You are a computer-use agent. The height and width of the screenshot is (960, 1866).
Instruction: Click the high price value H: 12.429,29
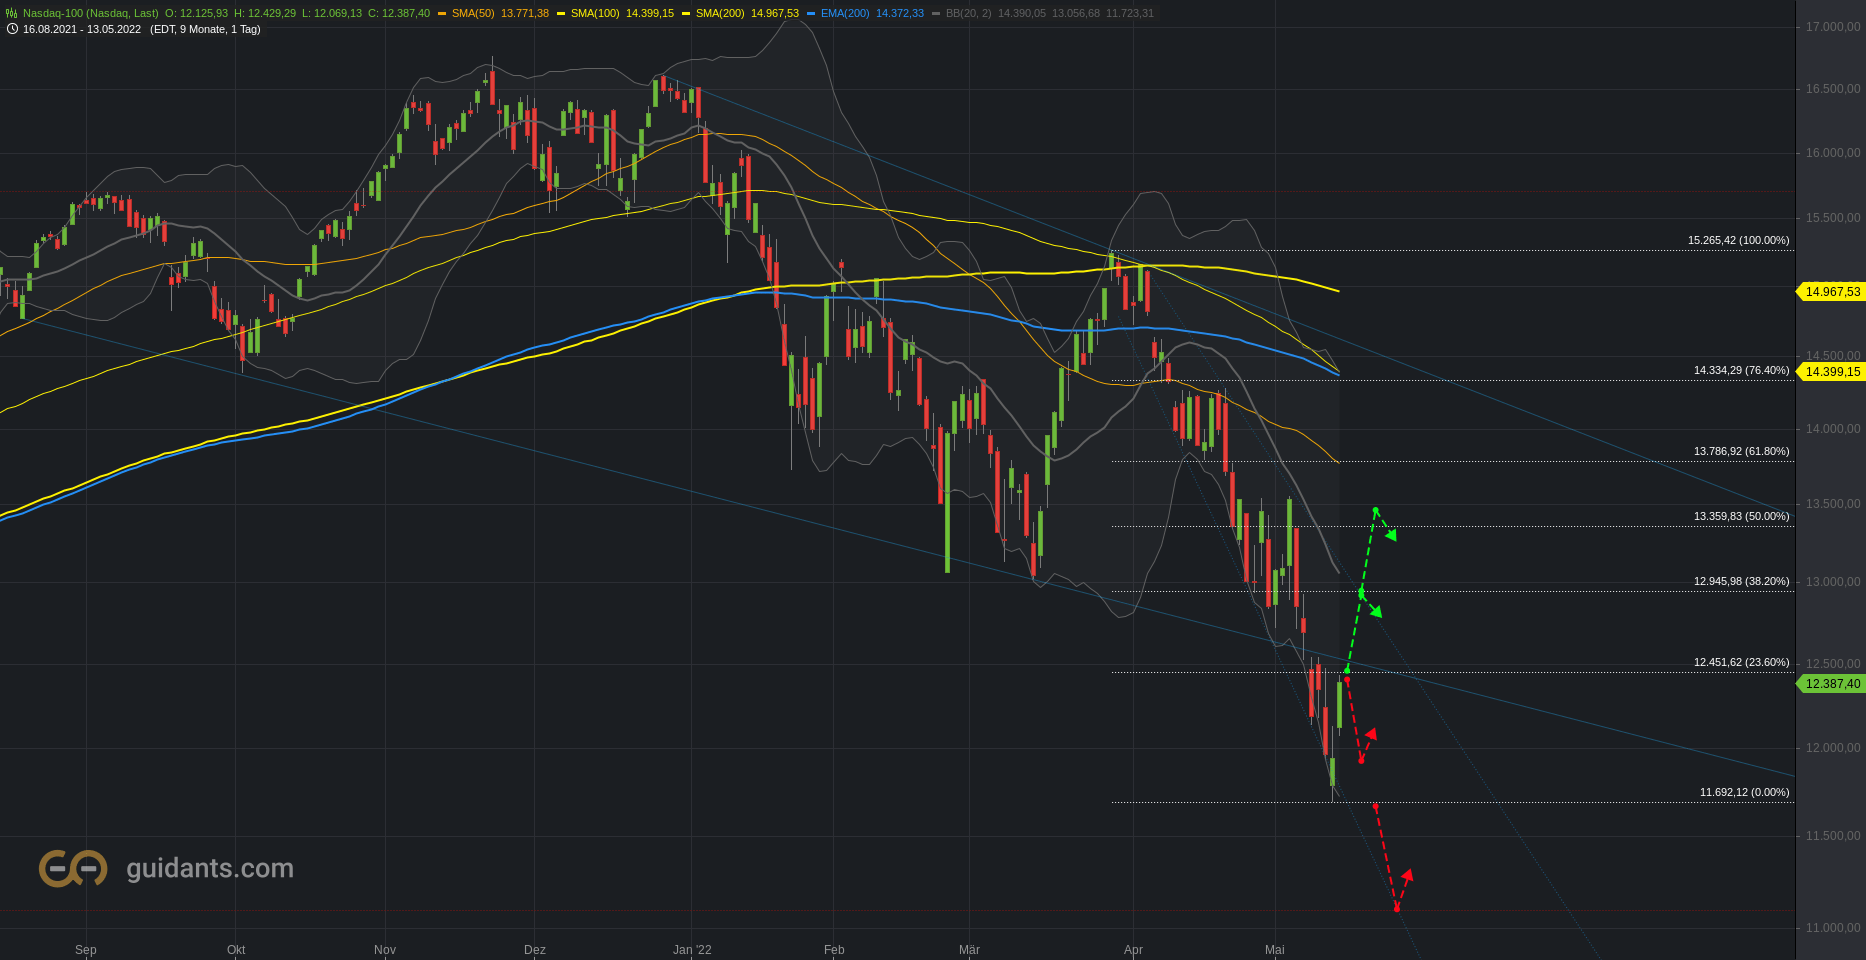[x=265, y=14]
